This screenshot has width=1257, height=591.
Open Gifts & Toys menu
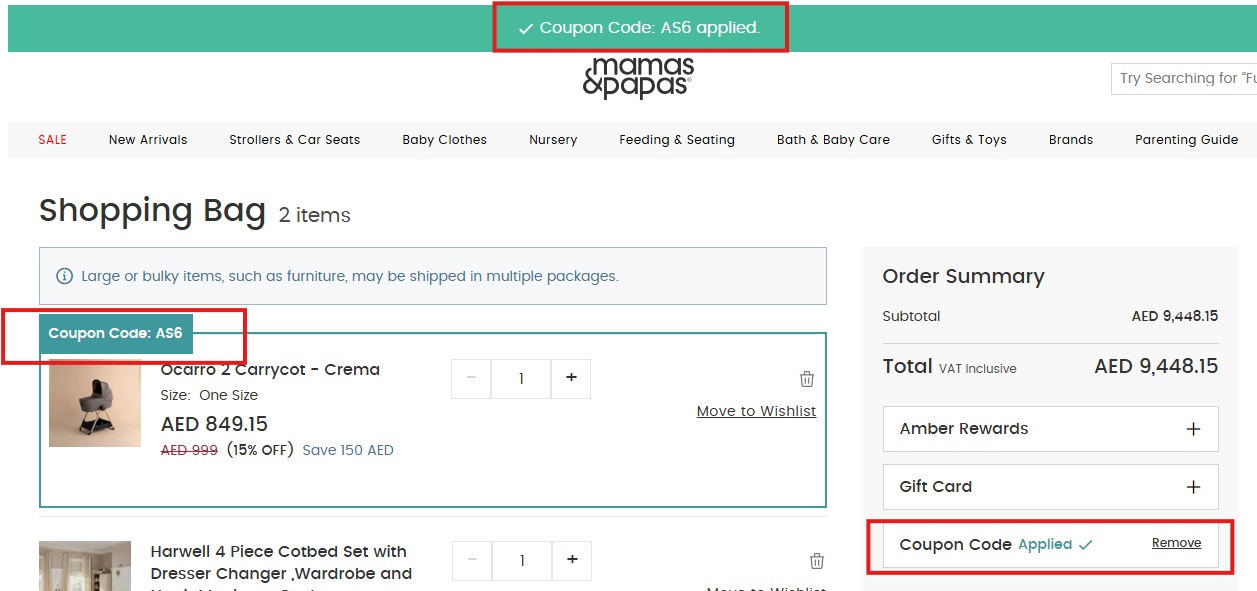969,140
